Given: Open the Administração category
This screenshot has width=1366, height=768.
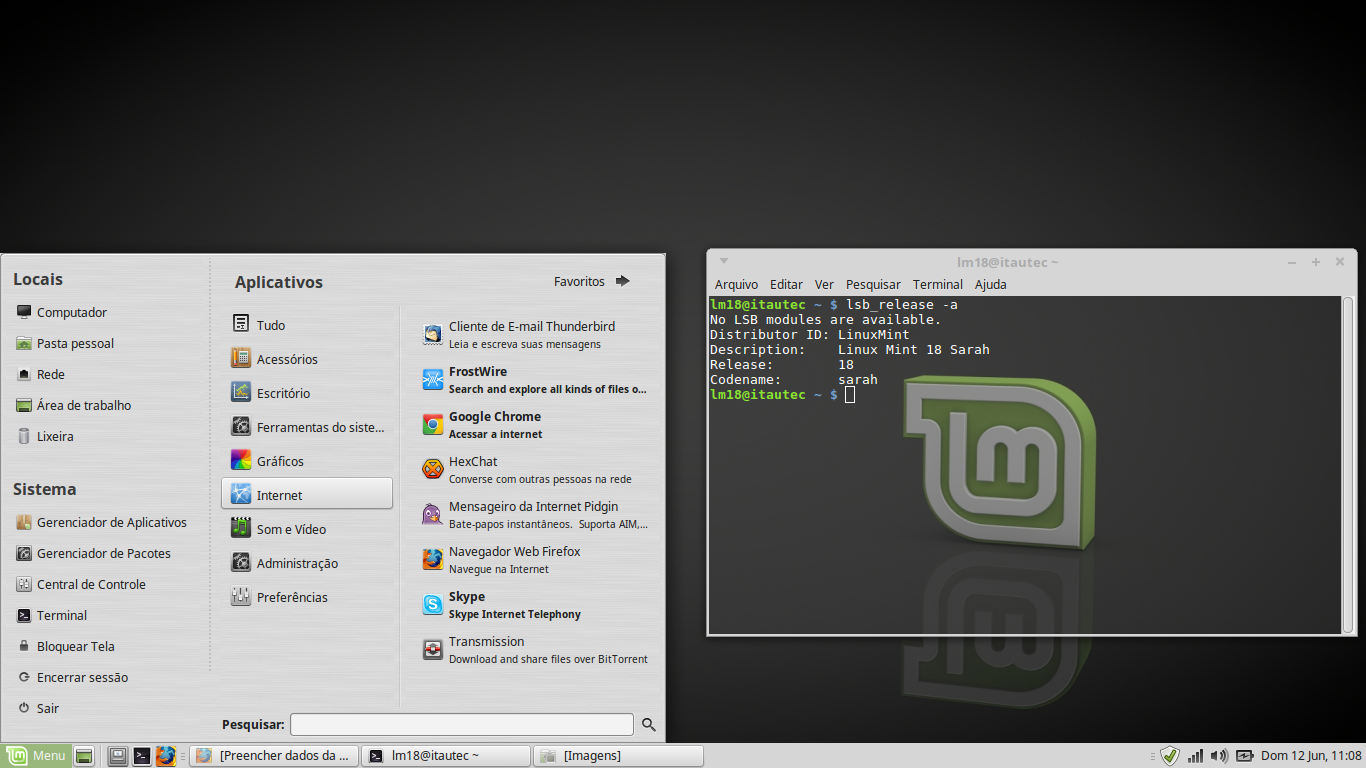Looking at the screenshot, I should tap(306, 563).
